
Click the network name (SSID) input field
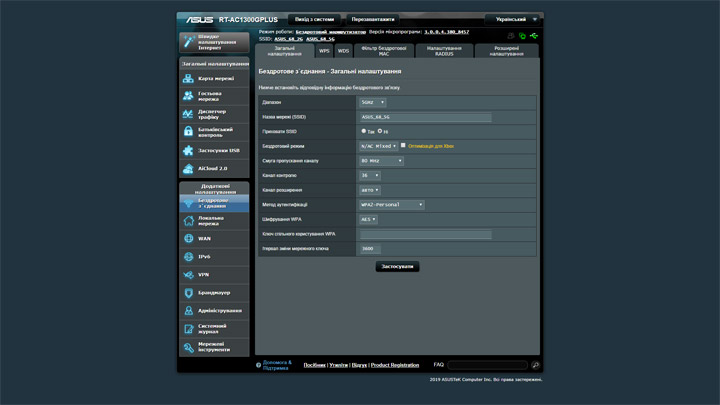425,117
